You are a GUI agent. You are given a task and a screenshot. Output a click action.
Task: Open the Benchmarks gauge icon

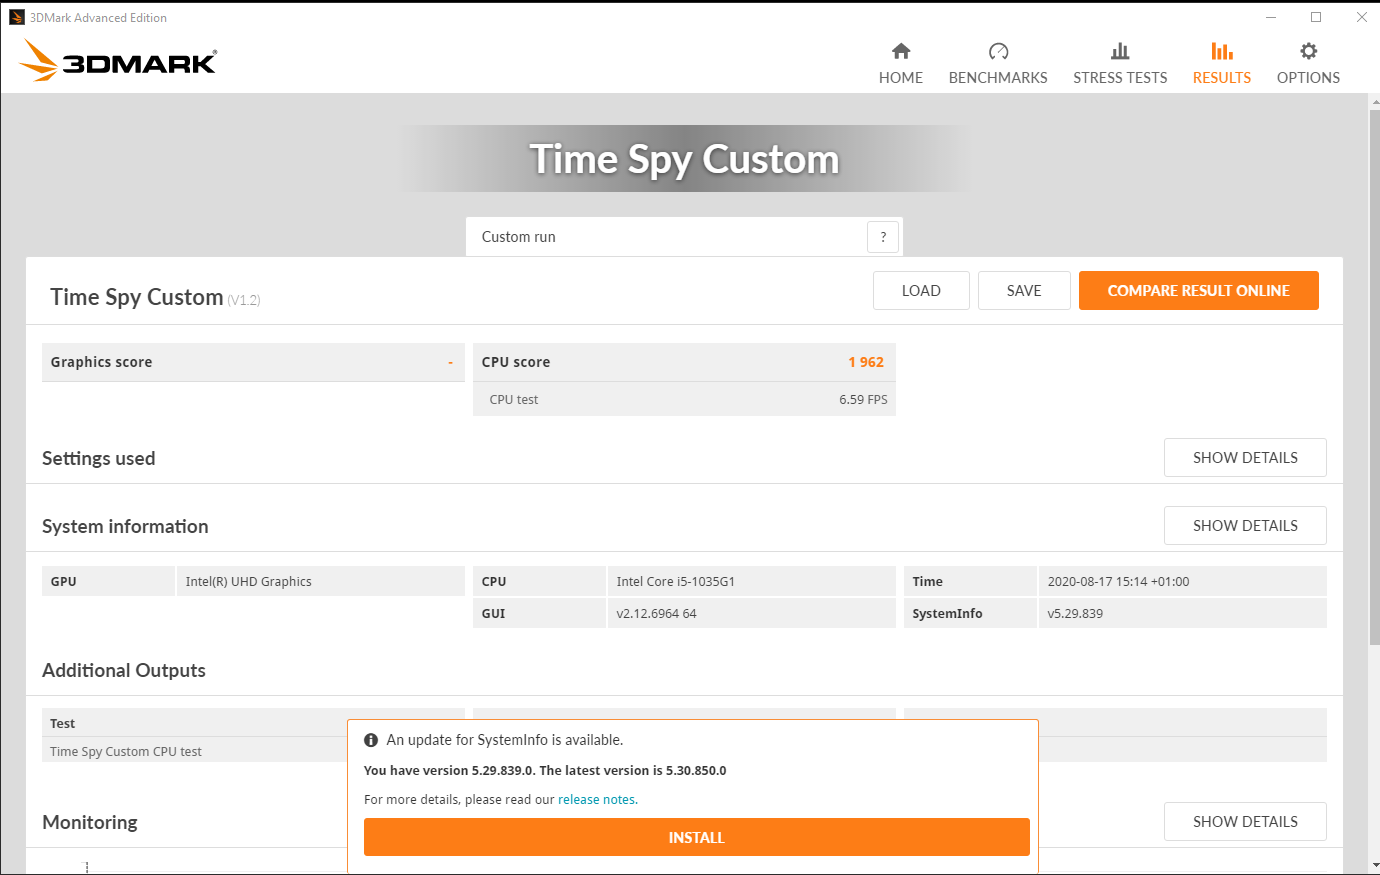pyautogui.click(x=998, y=51)
